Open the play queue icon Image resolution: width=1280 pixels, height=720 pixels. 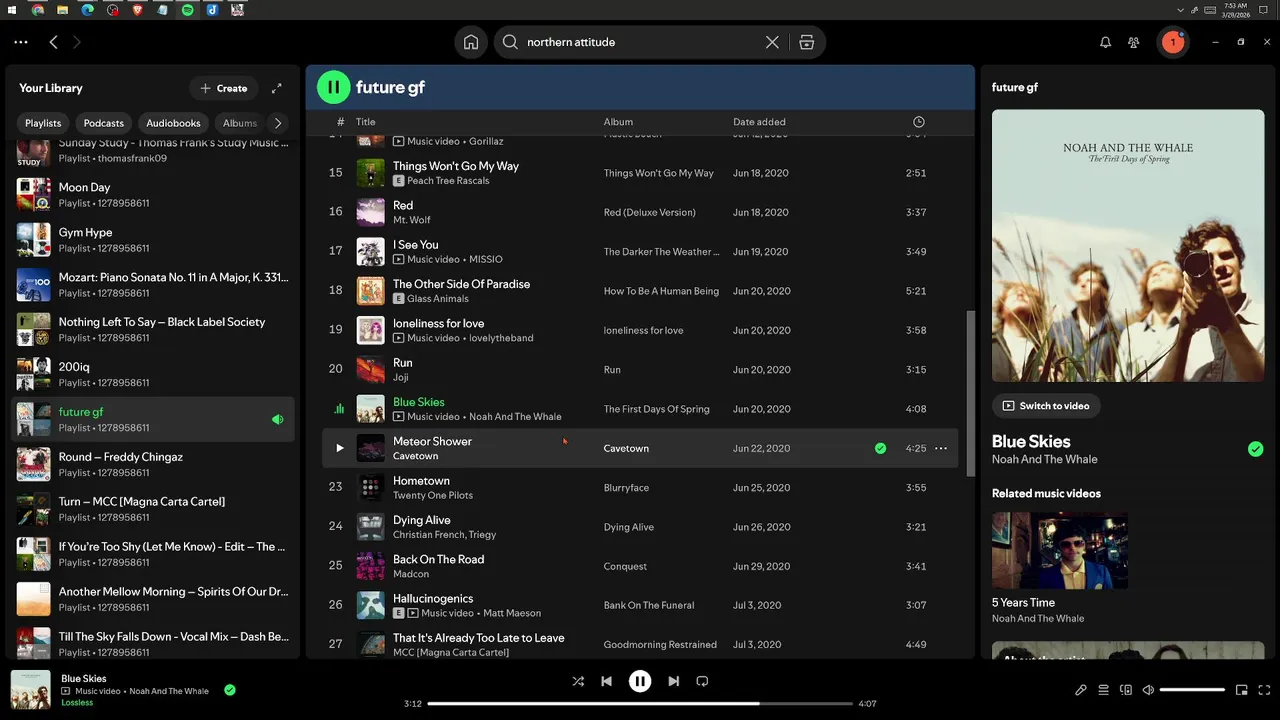1104,690
